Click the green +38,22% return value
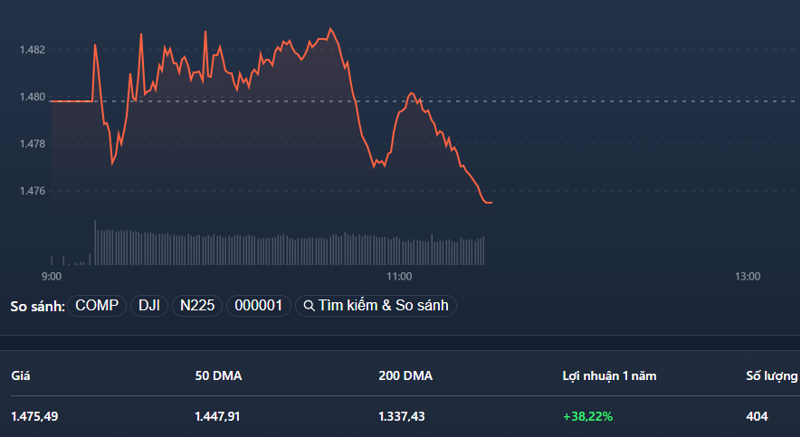 pos(588,416)
